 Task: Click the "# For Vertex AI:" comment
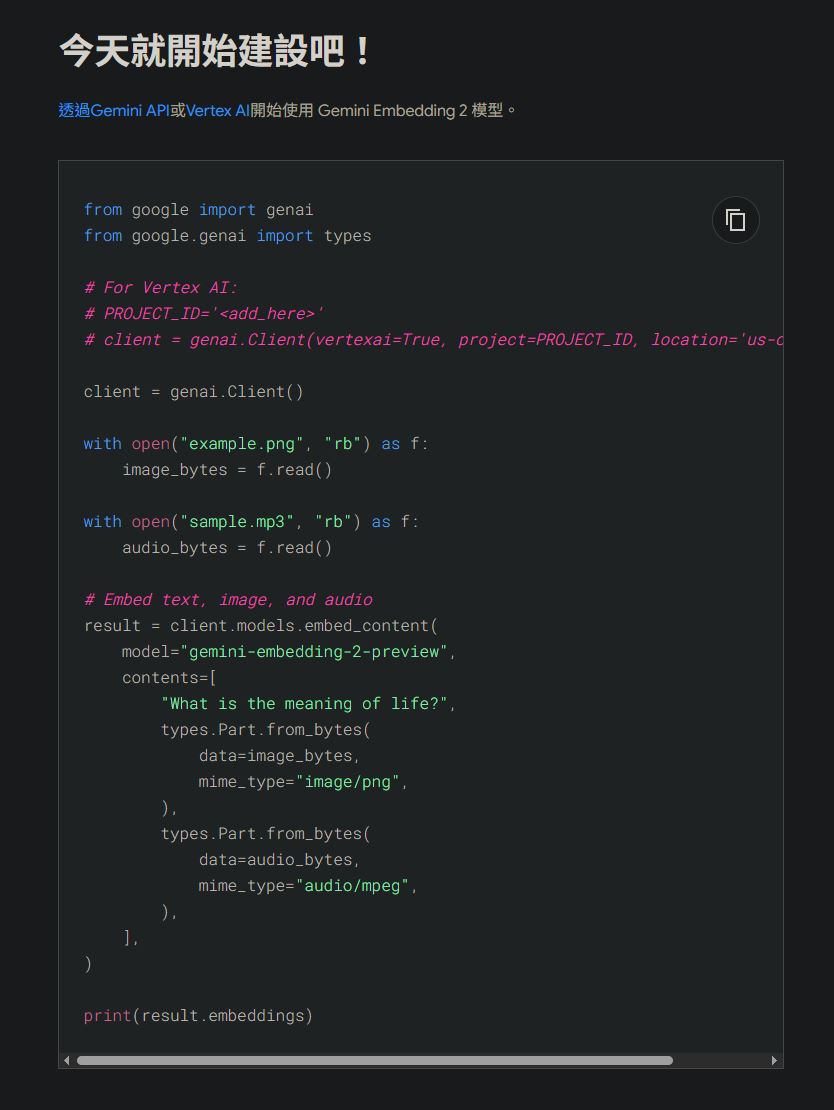pos(161,288)
